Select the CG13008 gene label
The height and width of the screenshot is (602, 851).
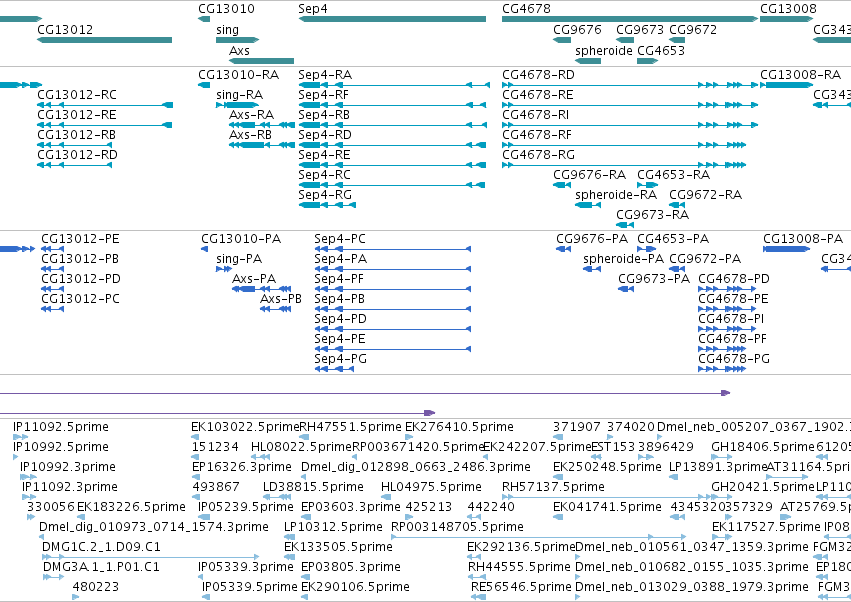click(788, 9)
